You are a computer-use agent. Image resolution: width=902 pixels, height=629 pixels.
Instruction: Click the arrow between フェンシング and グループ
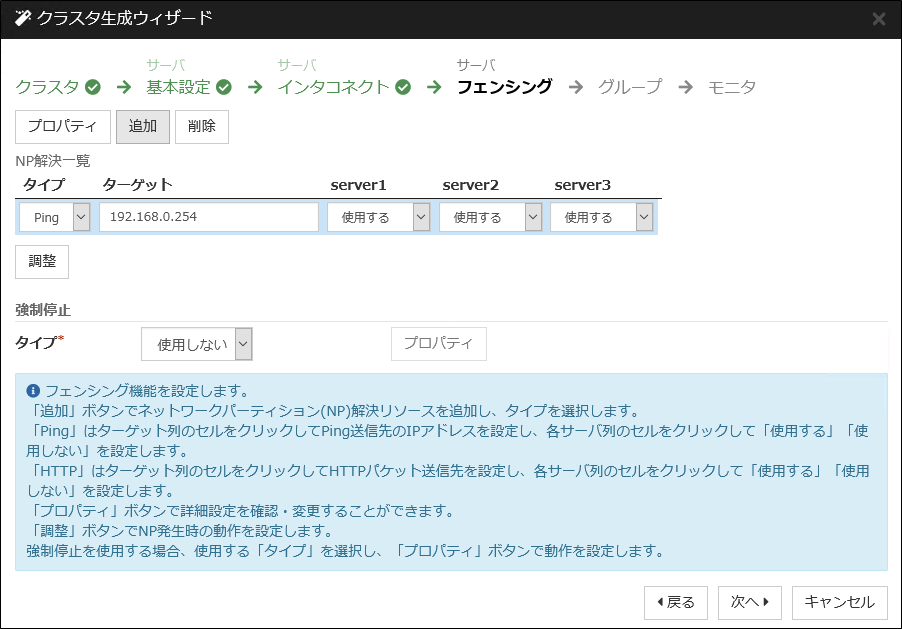click(x=575, y=87)
